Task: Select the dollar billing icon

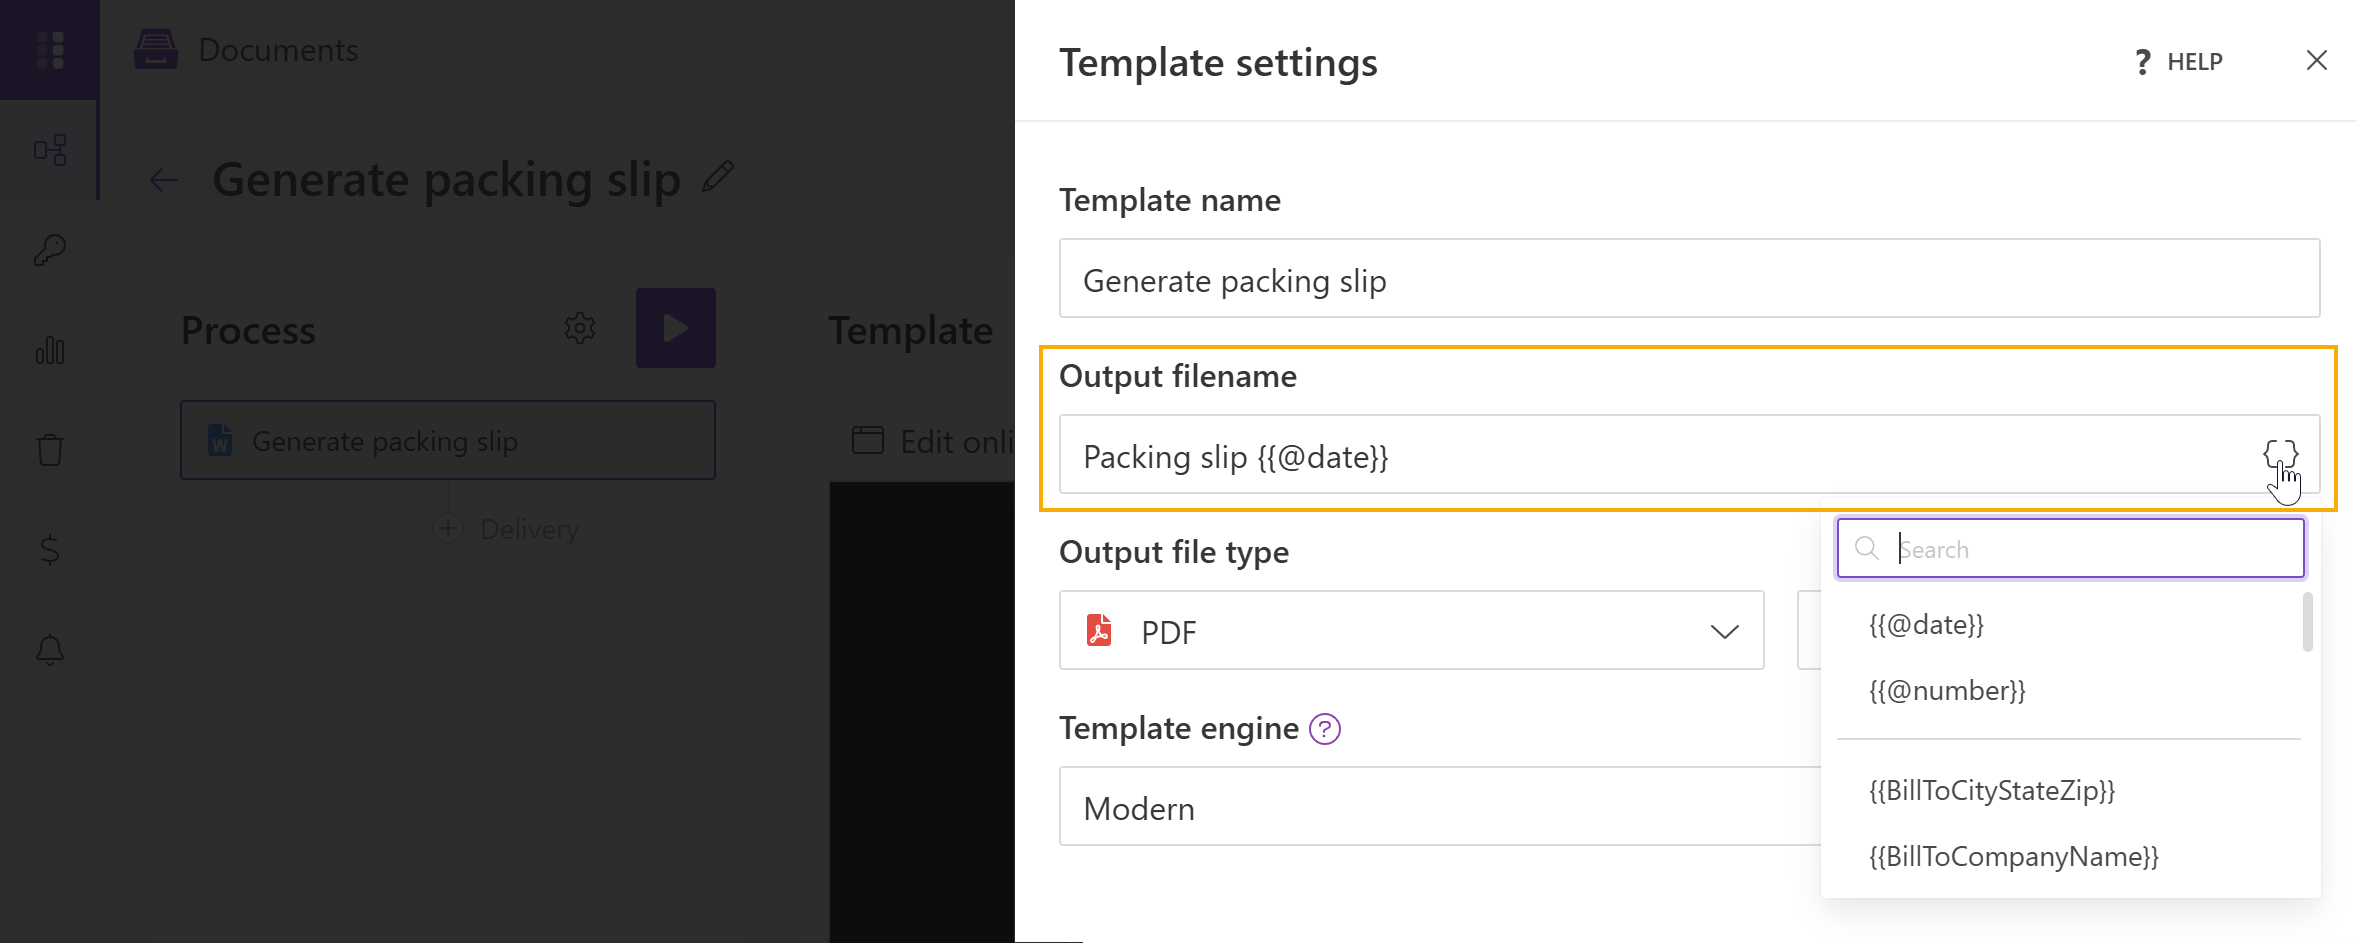Action: [x=50, y=550]
